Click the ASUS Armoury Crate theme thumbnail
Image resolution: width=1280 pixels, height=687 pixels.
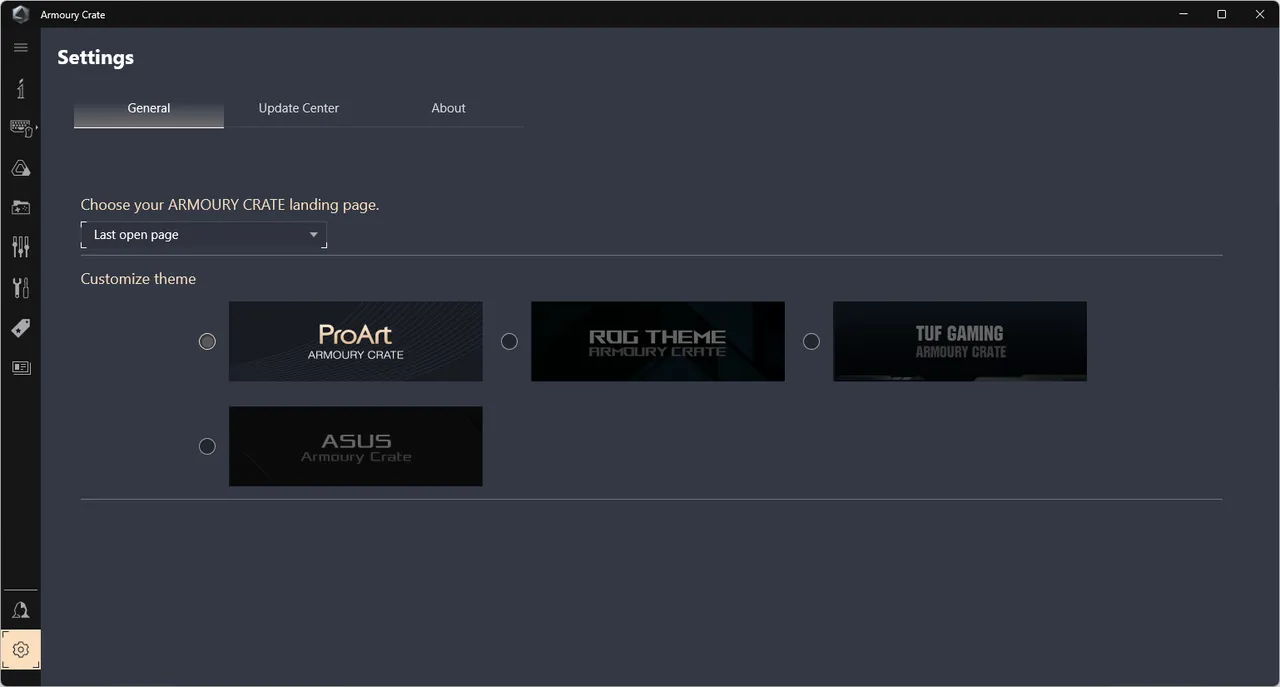click(x=356, y=446)
